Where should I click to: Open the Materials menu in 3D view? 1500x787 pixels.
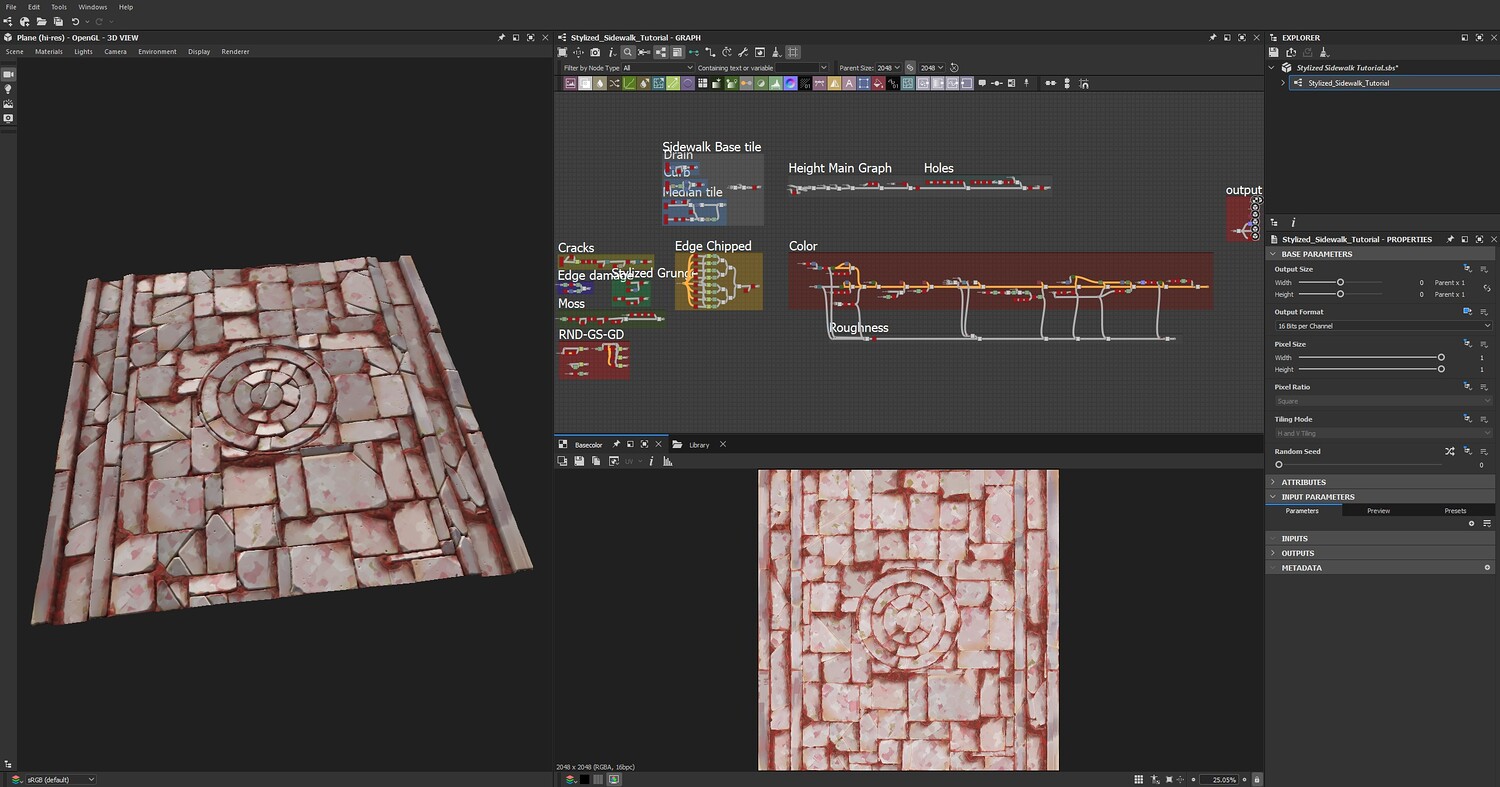coord(48,51)
